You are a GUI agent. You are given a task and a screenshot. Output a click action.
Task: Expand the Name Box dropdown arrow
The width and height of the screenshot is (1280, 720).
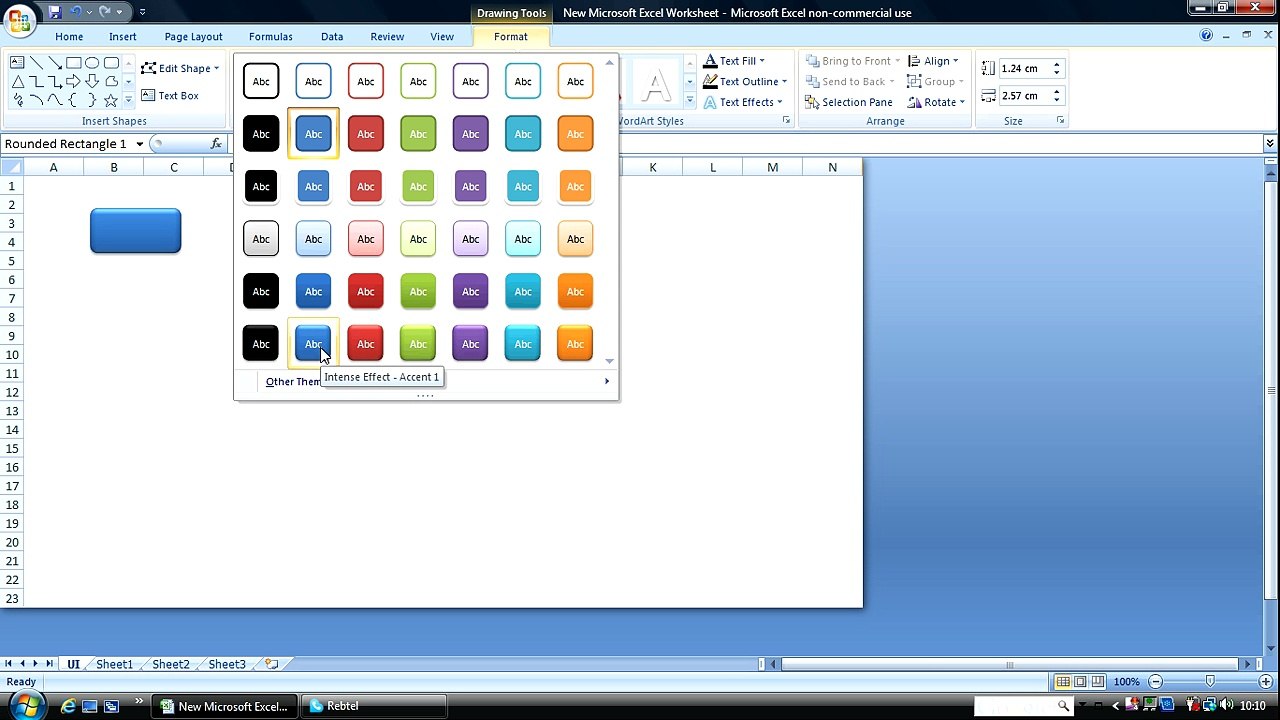coord(140,144)
